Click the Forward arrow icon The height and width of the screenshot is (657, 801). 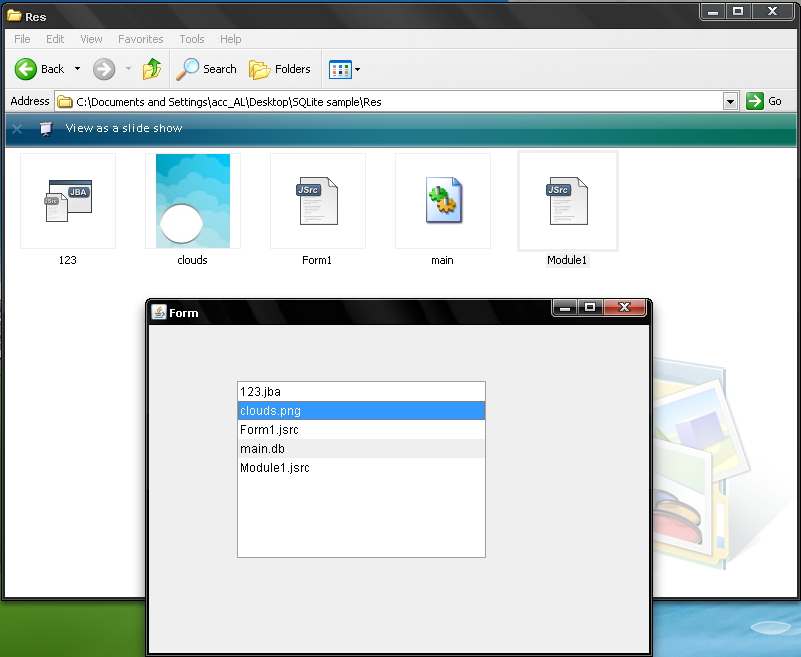click(x=104, y=69)
